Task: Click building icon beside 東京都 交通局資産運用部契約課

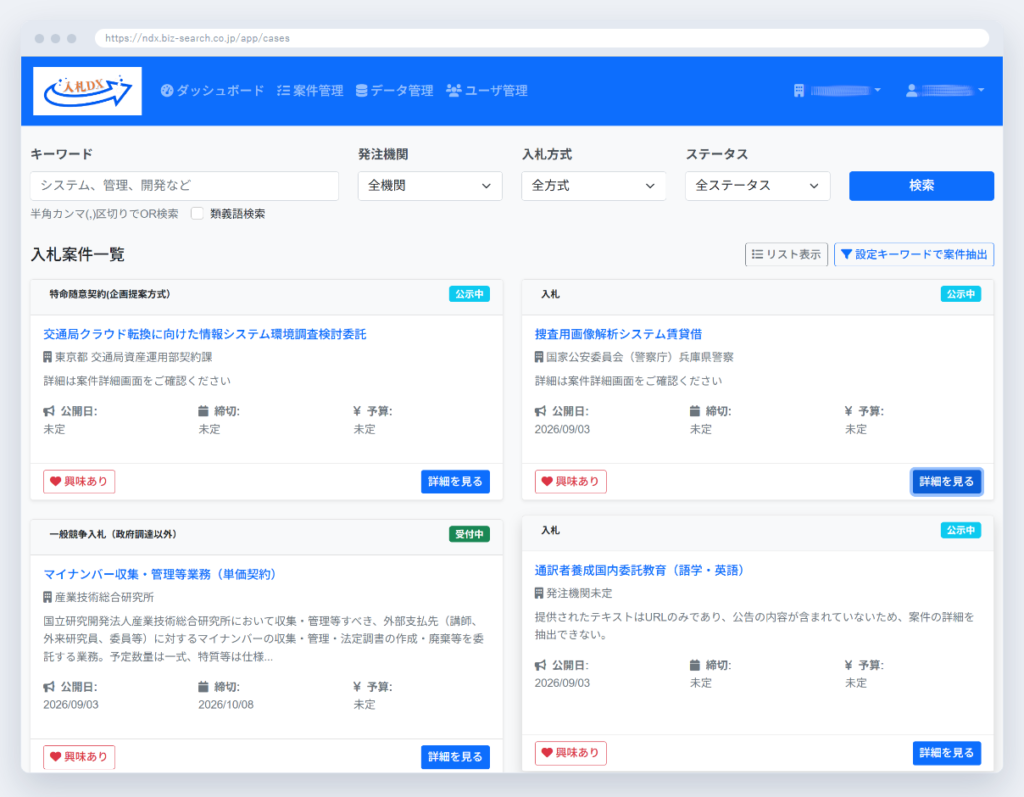Action: coord(48,357)
